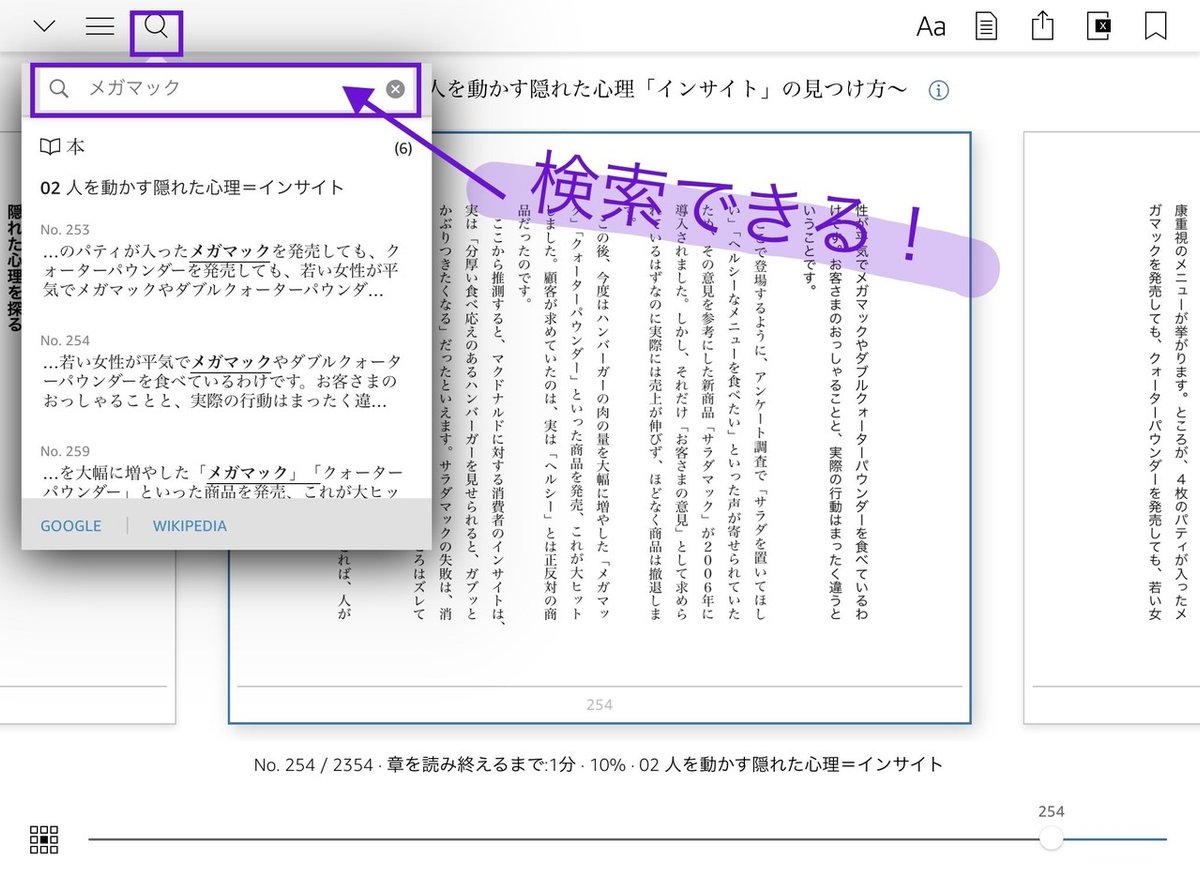Tap the share icon
The width and height of the screenshot is (1200, 877).
1043,26
